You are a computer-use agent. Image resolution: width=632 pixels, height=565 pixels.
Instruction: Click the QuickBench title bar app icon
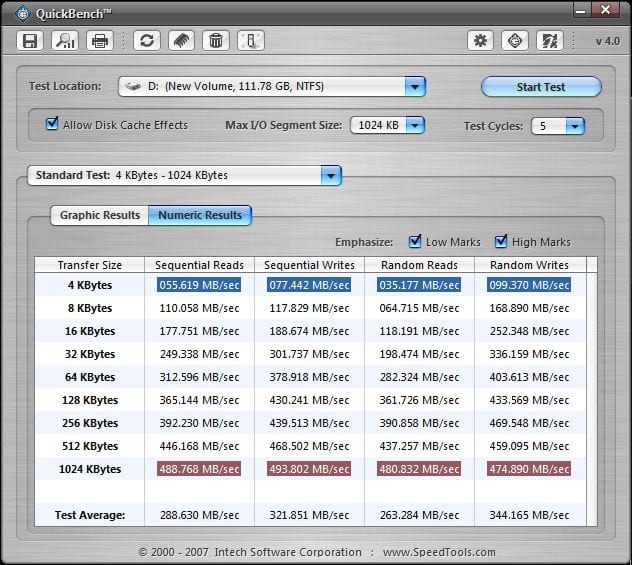tap(20, 11)
